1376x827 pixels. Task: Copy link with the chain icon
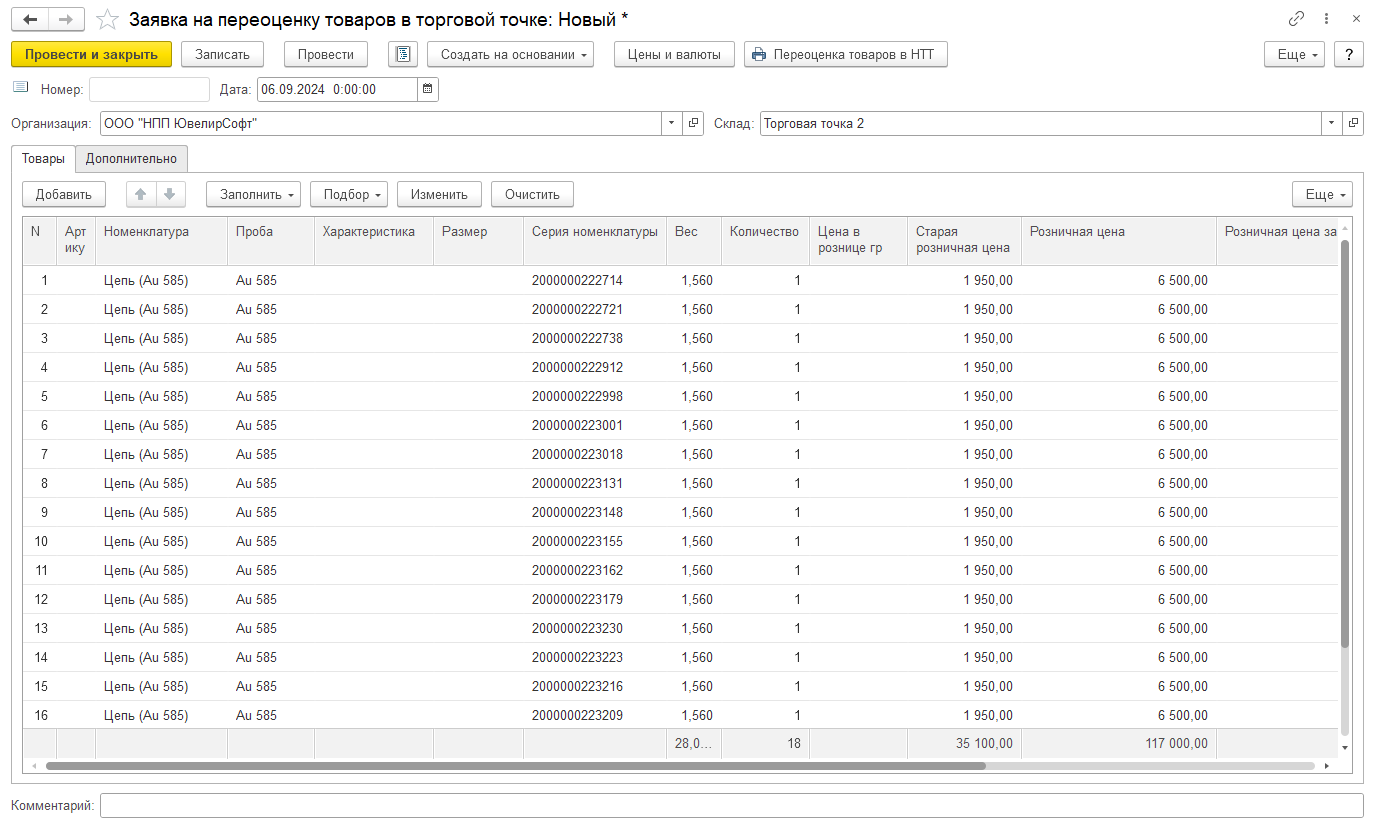[x=1297, y=19]
